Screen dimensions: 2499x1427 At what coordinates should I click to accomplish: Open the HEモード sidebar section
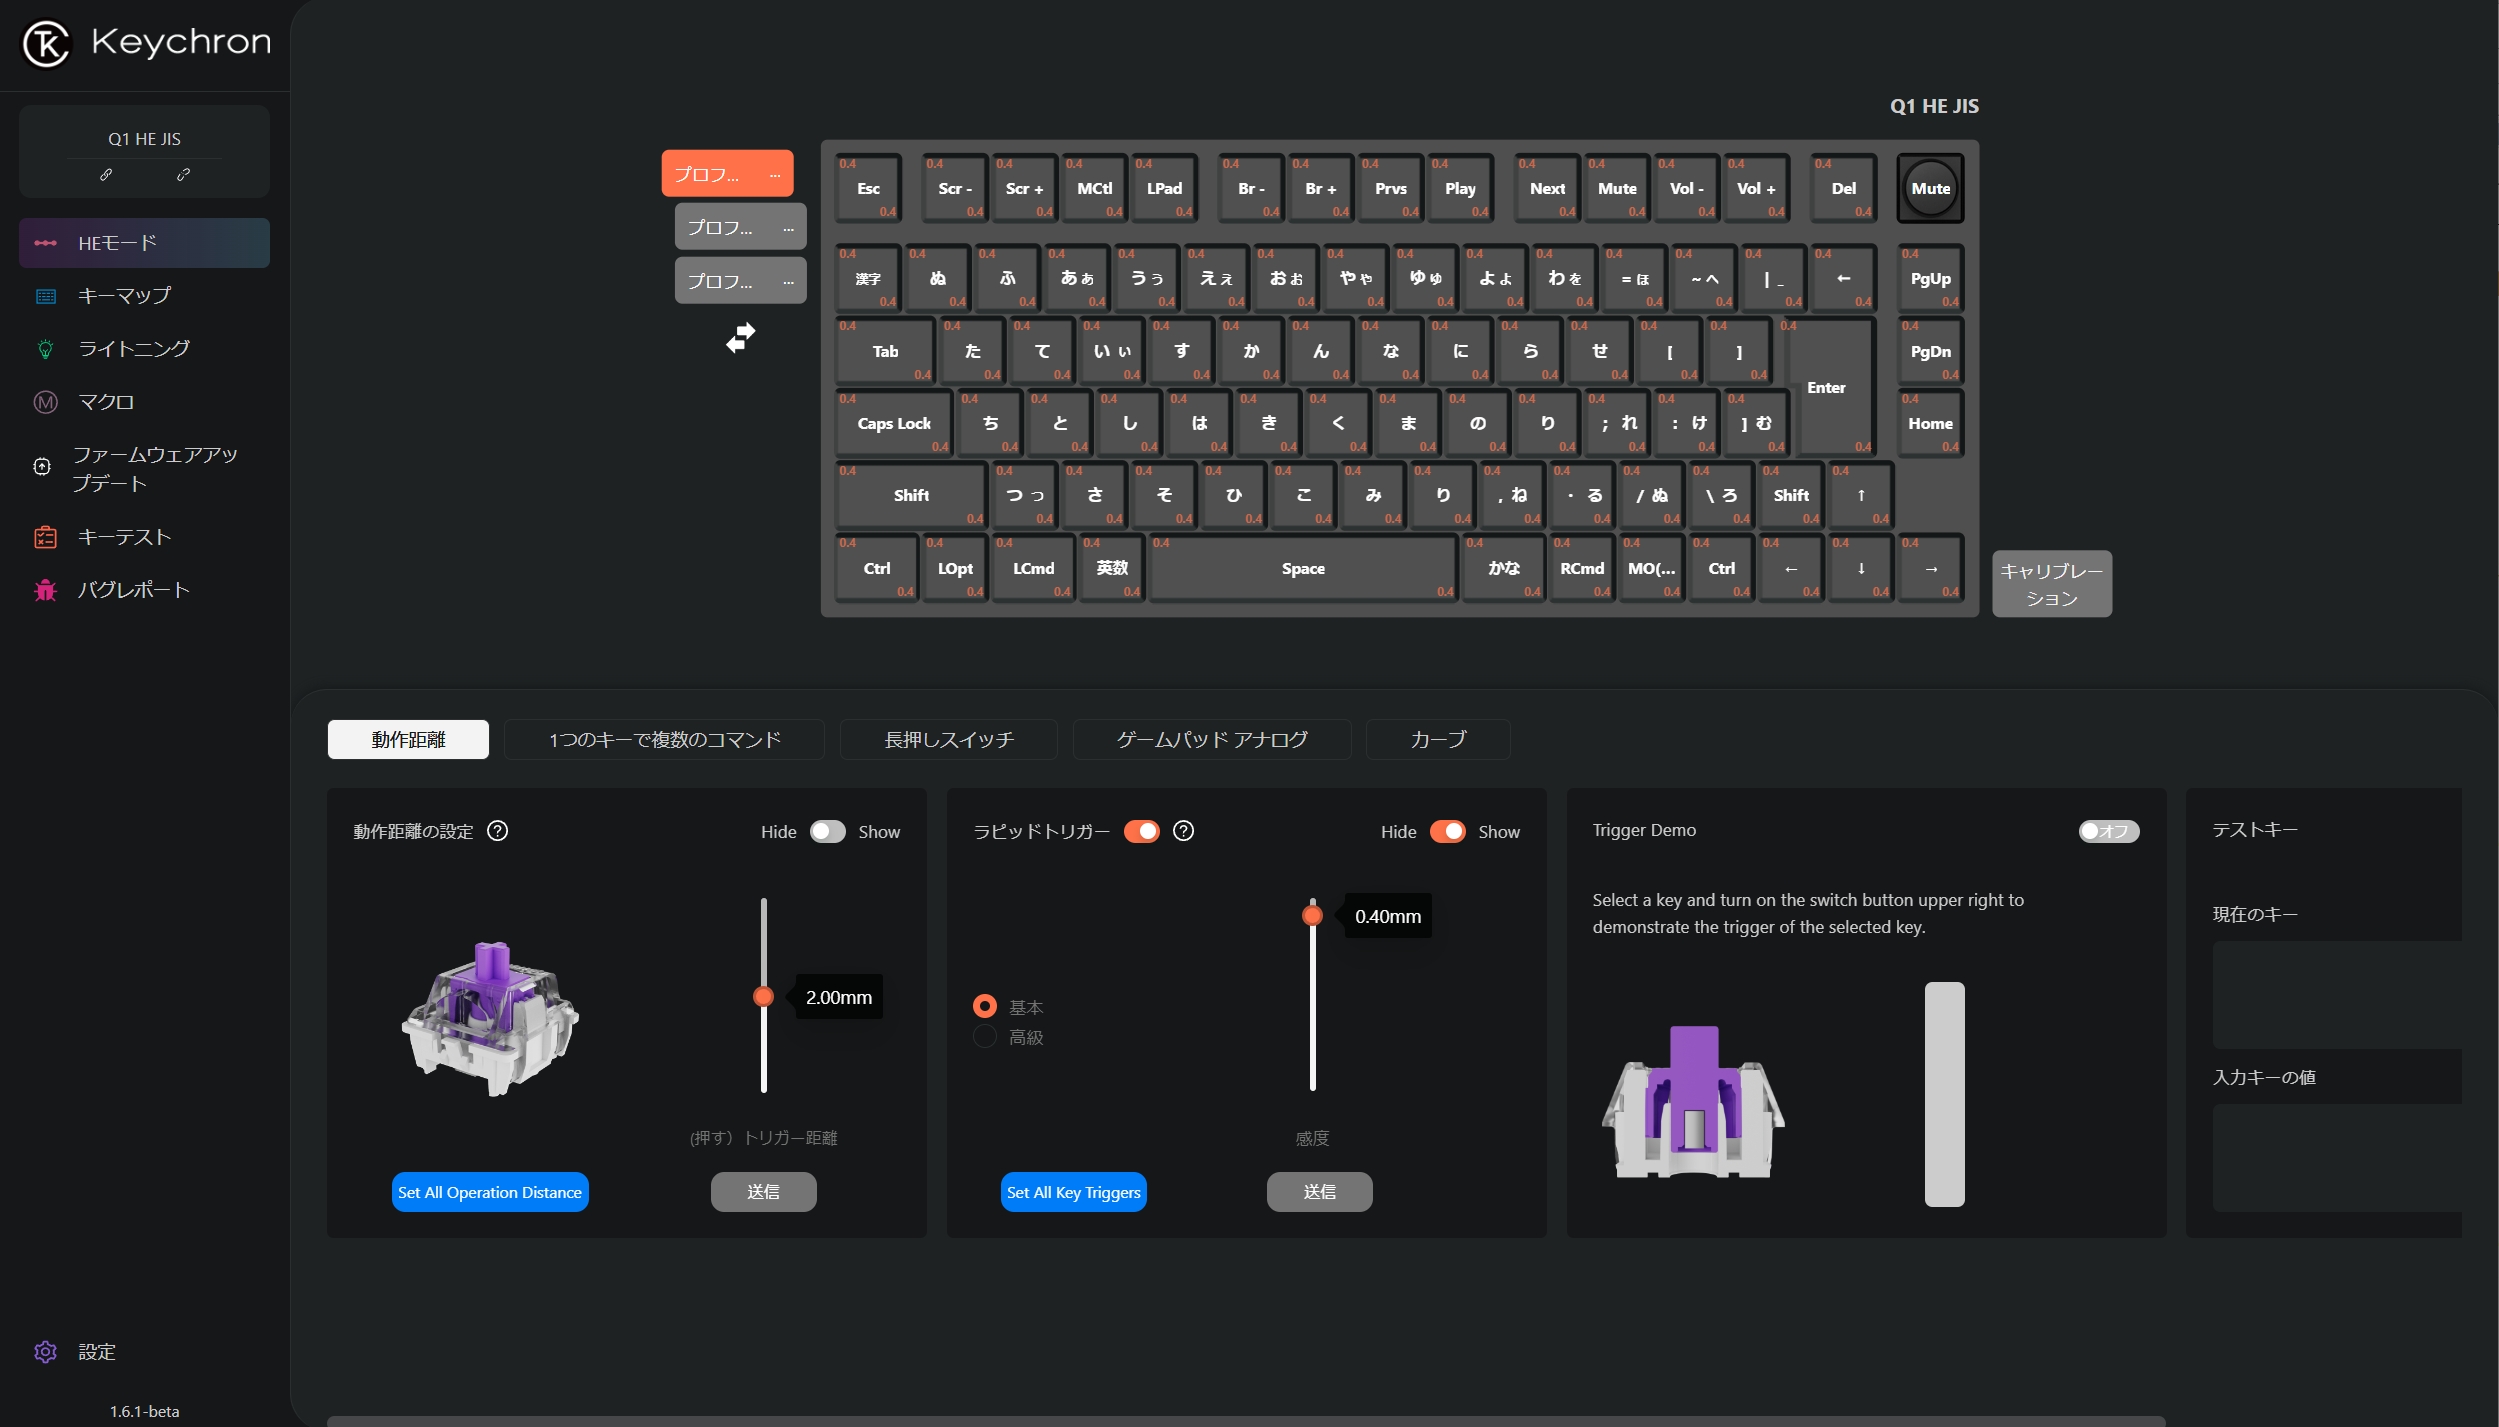tap(144, 243)
